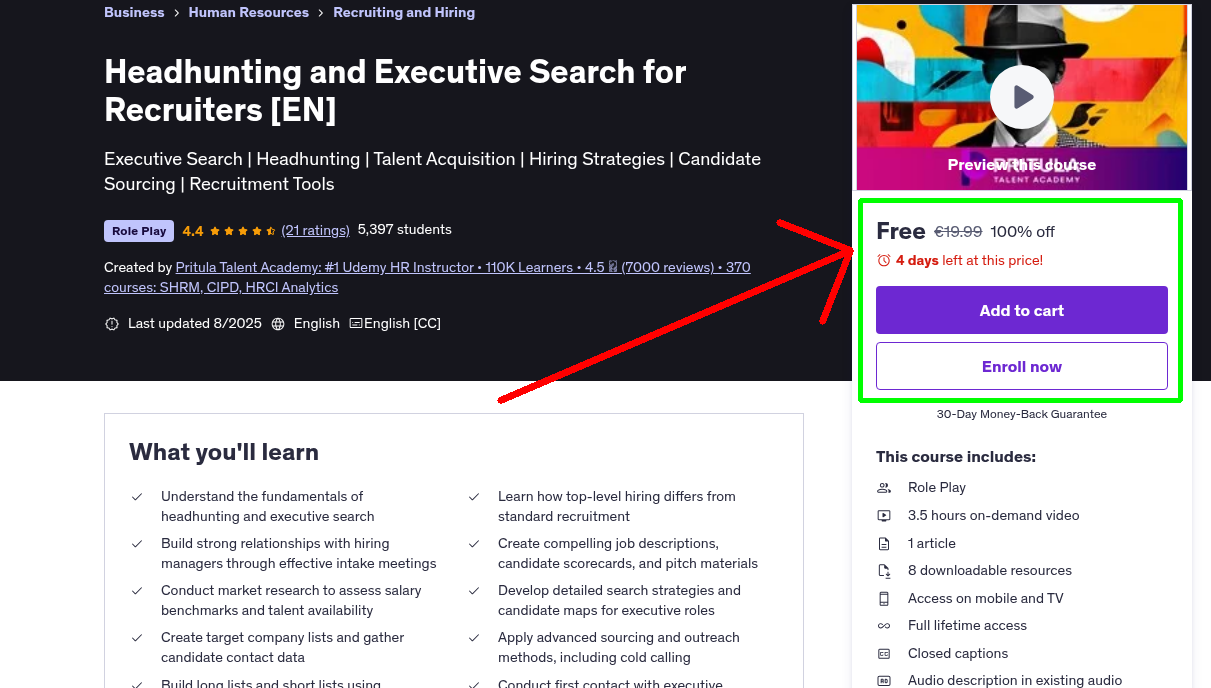The image size is (1211, 688).
Task: Click the course preview thumbnail image
Action: (1021, 97)
